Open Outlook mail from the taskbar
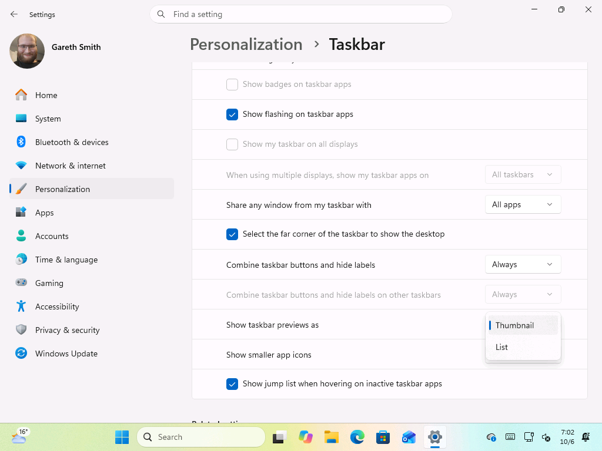This screenshot has width=602, height=451. pos(409,437)
